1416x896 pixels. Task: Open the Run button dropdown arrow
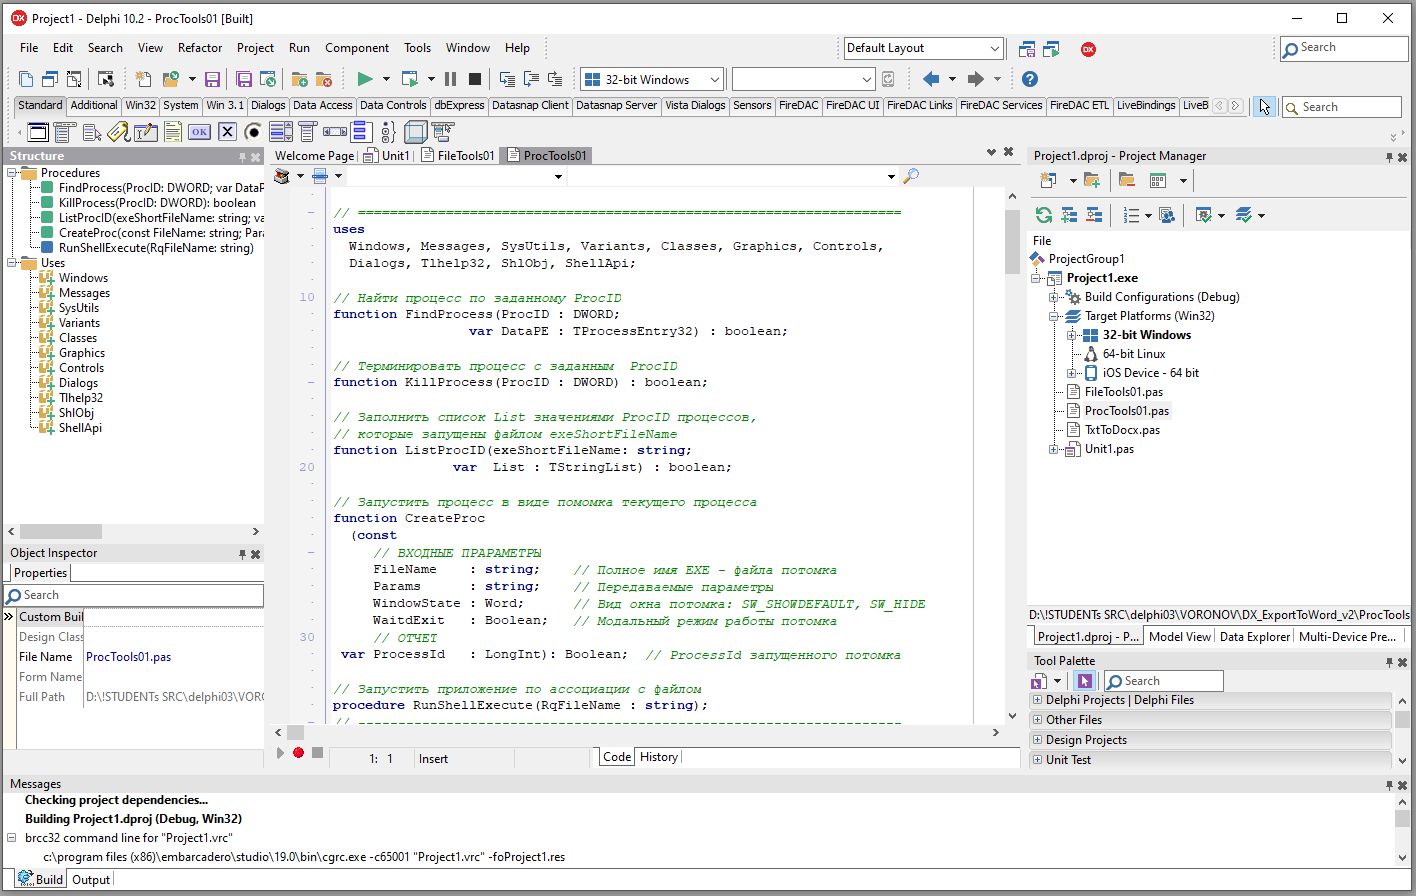click(x=386, y=79)
